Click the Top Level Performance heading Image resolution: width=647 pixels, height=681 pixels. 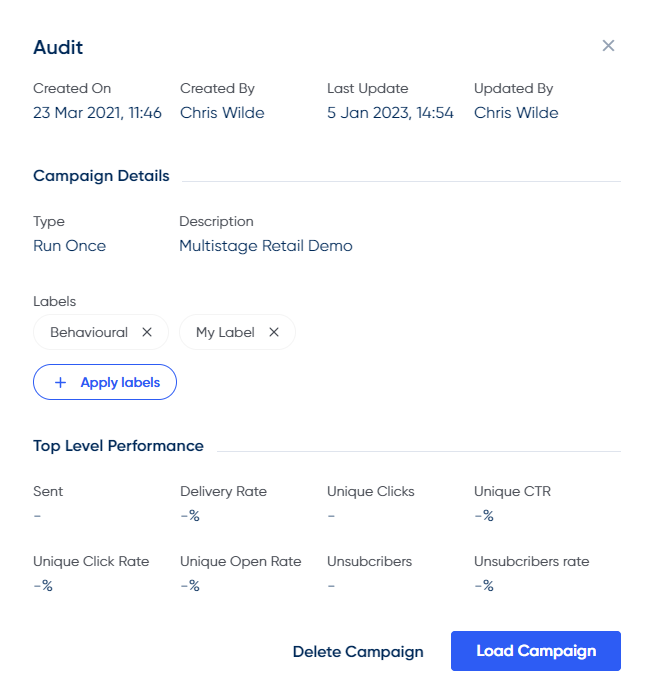pos(118,446)
